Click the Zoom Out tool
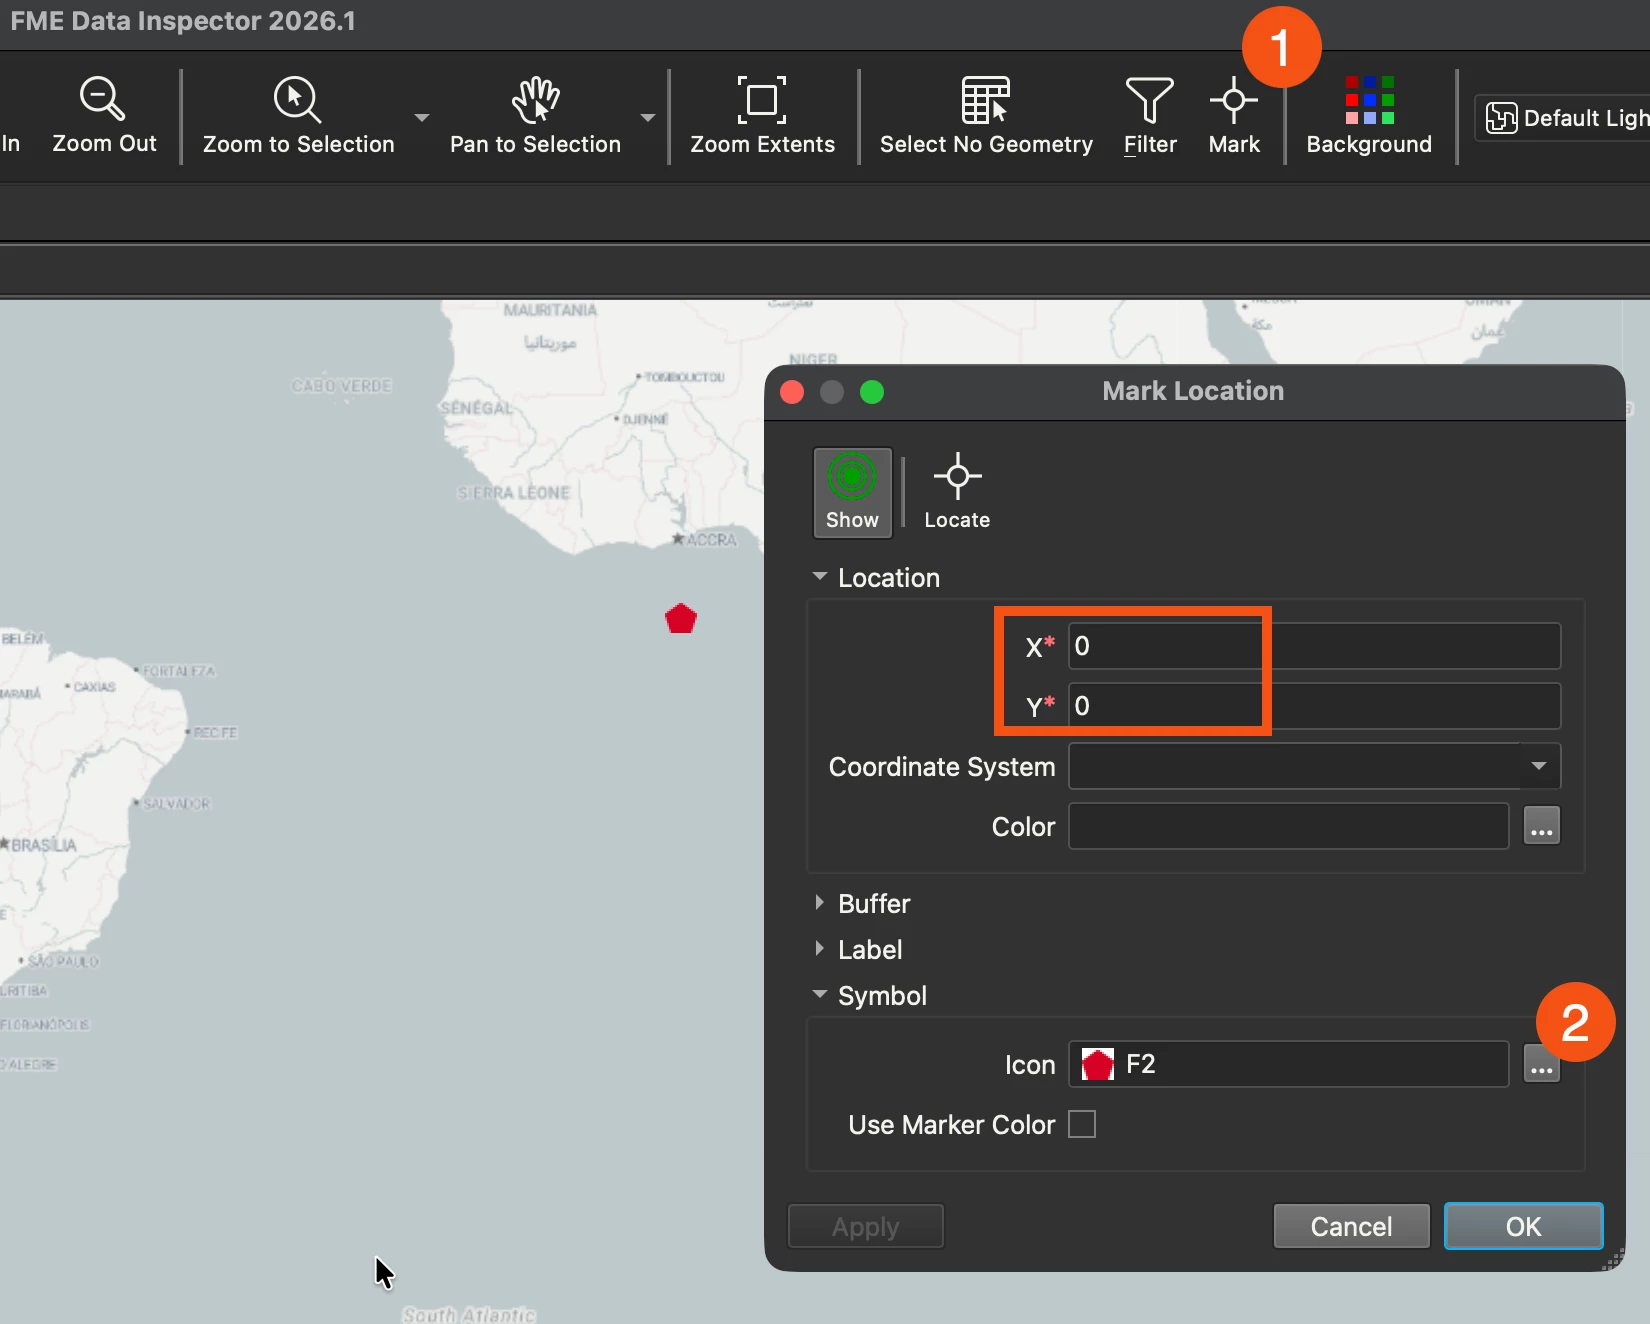 pyautogui.click(x=104, y=115)
